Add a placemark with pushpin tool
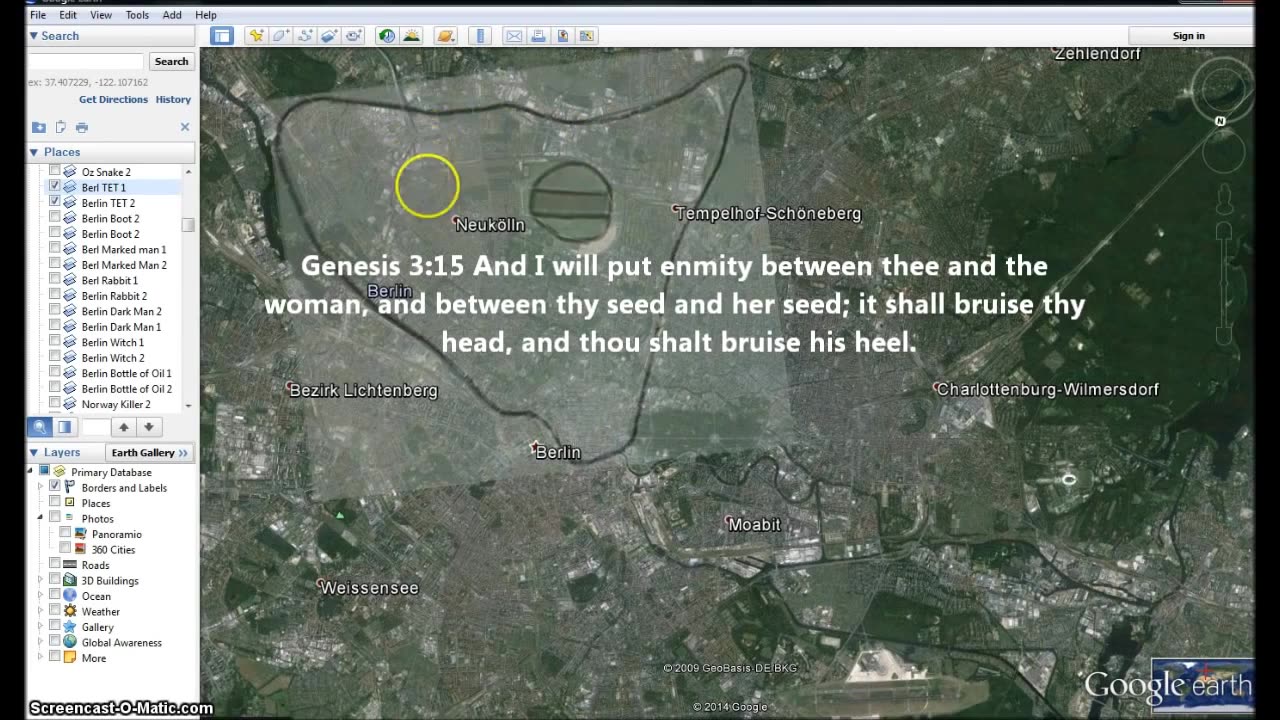 pos(257,36)
